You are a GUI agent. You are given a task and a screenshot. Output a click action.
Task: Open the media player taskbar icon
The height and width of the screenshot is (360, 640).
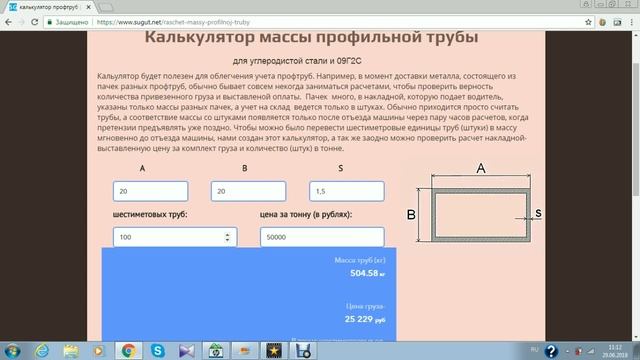pyautogui.click(x=98, y=351)
